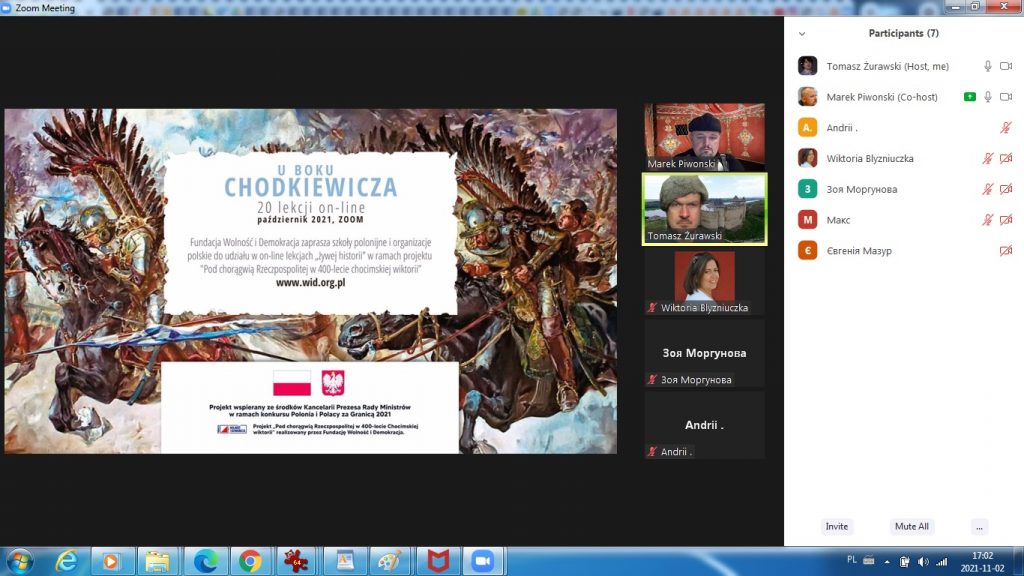Unmute Andrii in the participants list

(x=1006, y=128)
